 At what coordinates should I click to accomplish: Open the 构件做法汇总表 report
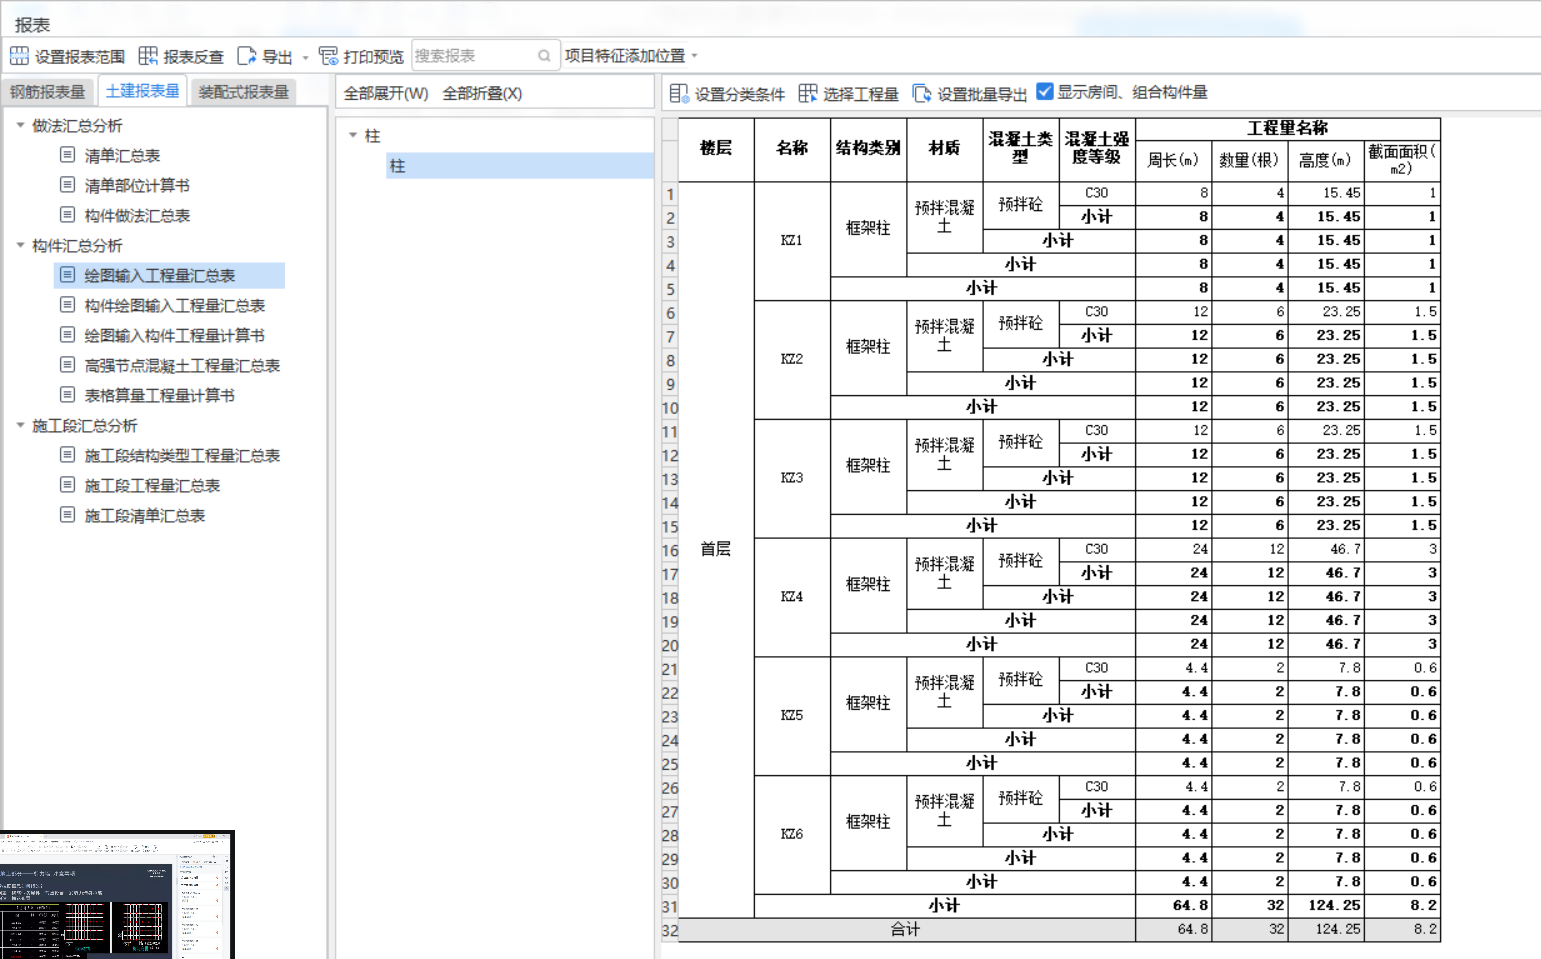pyautogui.click(x=137, y=215)
